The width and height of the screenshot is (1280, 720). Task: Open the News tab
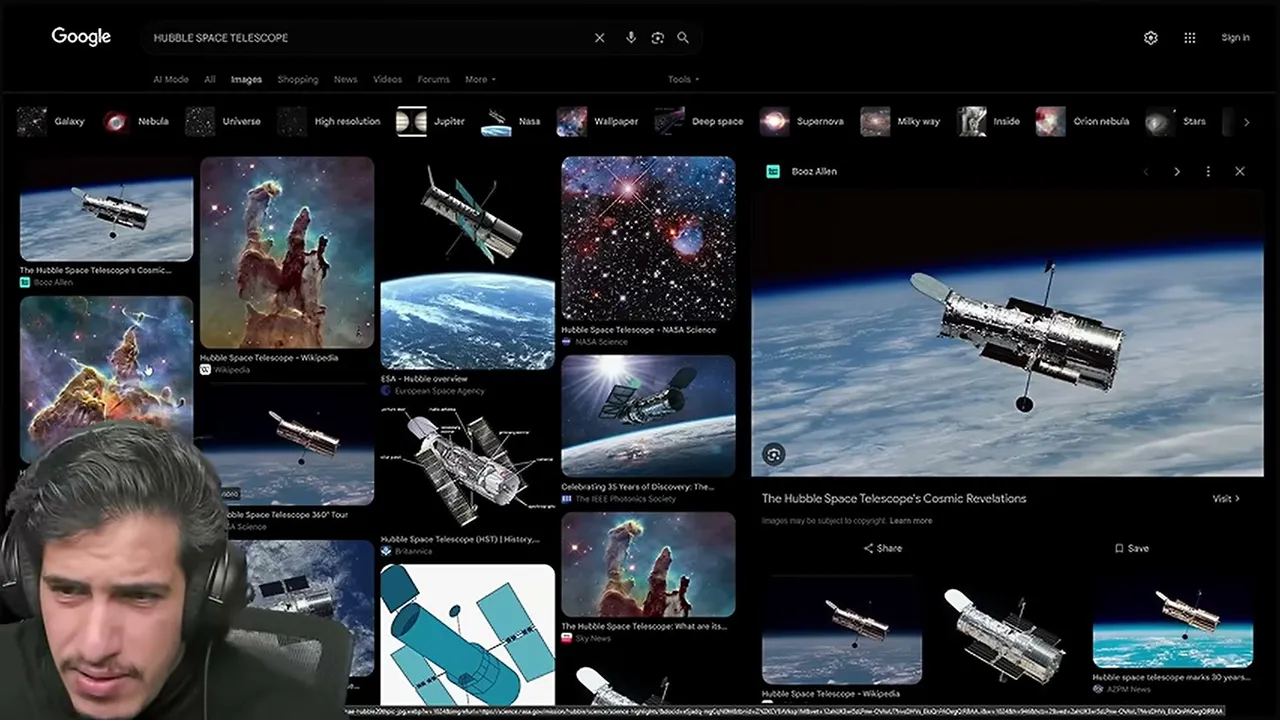click(x=345, y=79)
